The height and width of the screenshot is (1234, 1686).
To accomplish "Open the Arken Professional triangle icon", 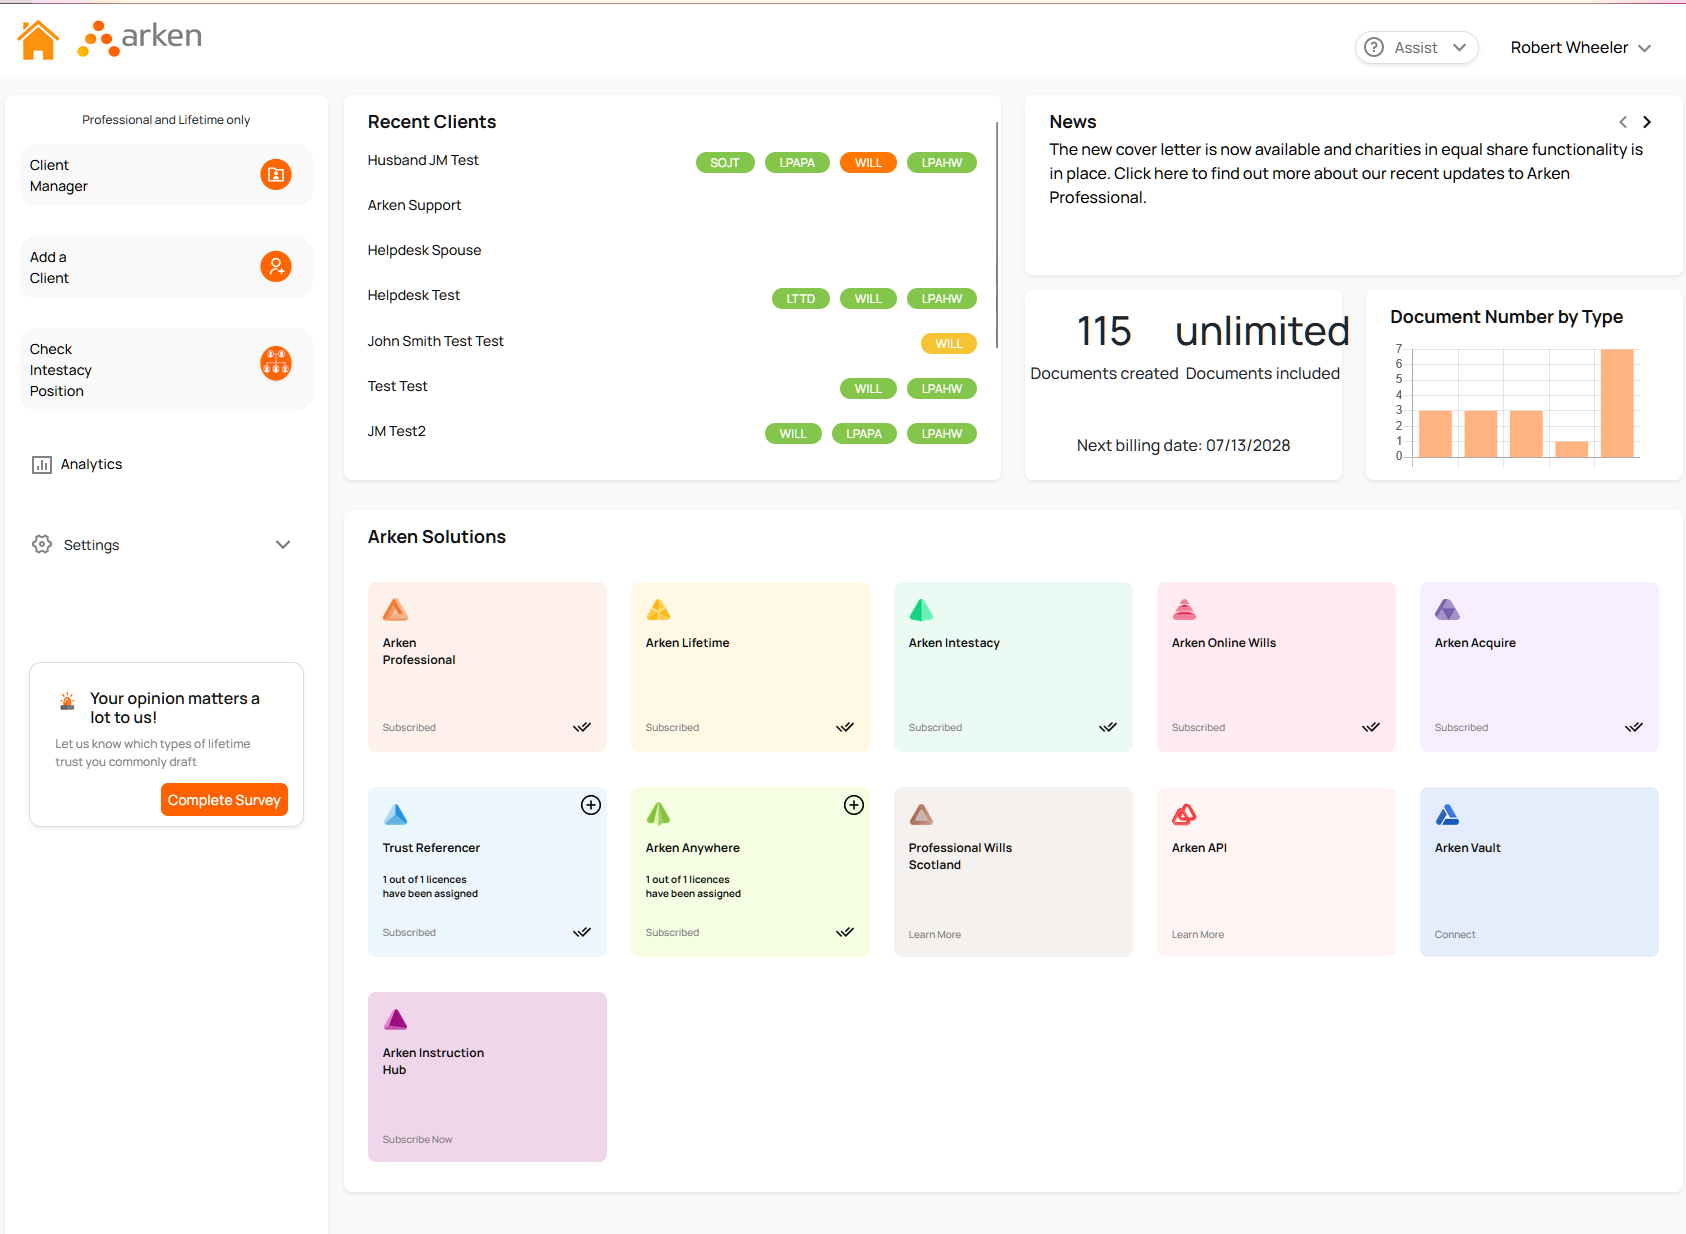I will [x=395, y=609].
